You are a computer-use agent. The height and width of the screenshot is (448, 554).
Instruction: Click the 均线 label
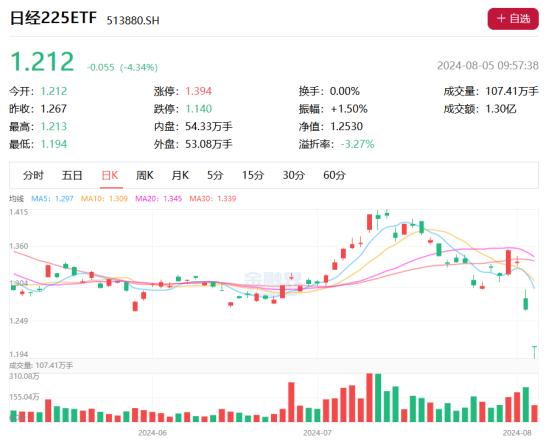[x=16, y=199]
